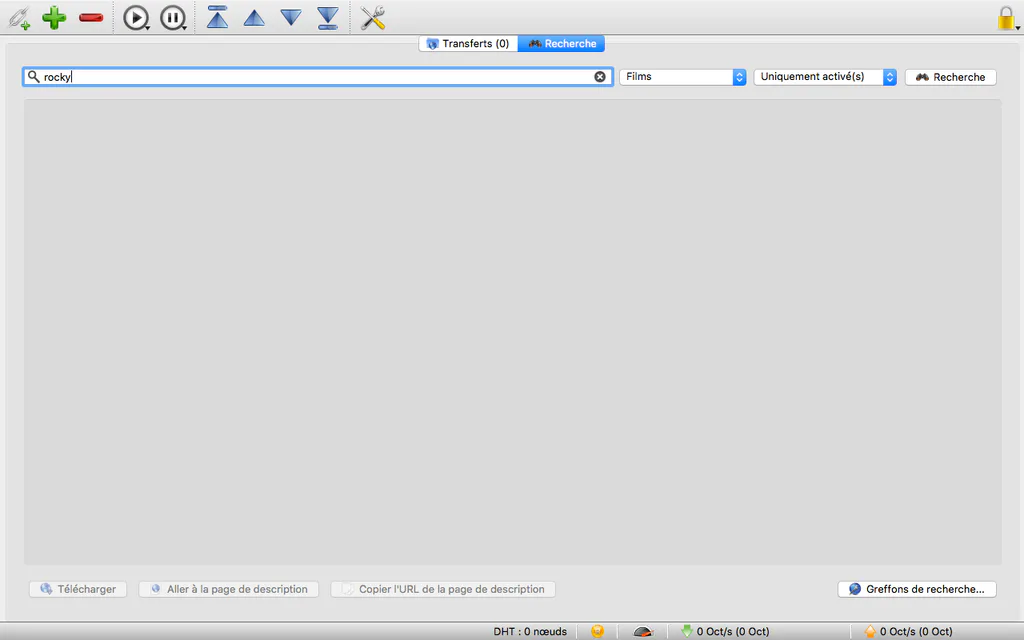The width and height of the screenshot is (1024, 640).
Task: Click the add torrent link icon
Action: (19, 18)
